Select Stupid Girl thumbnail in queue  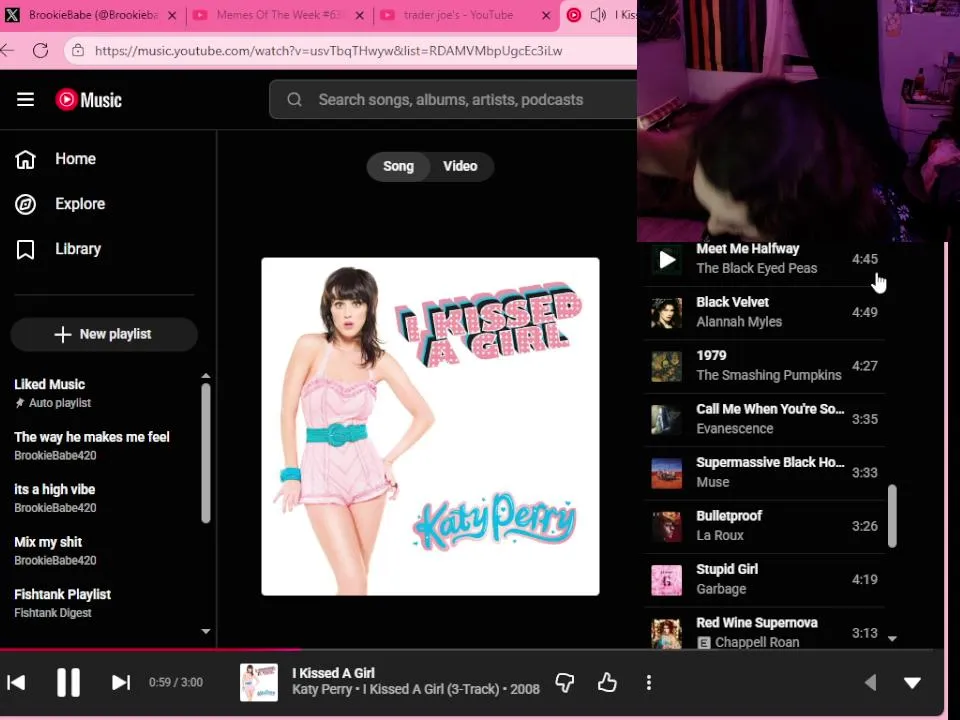click(667, 580)
